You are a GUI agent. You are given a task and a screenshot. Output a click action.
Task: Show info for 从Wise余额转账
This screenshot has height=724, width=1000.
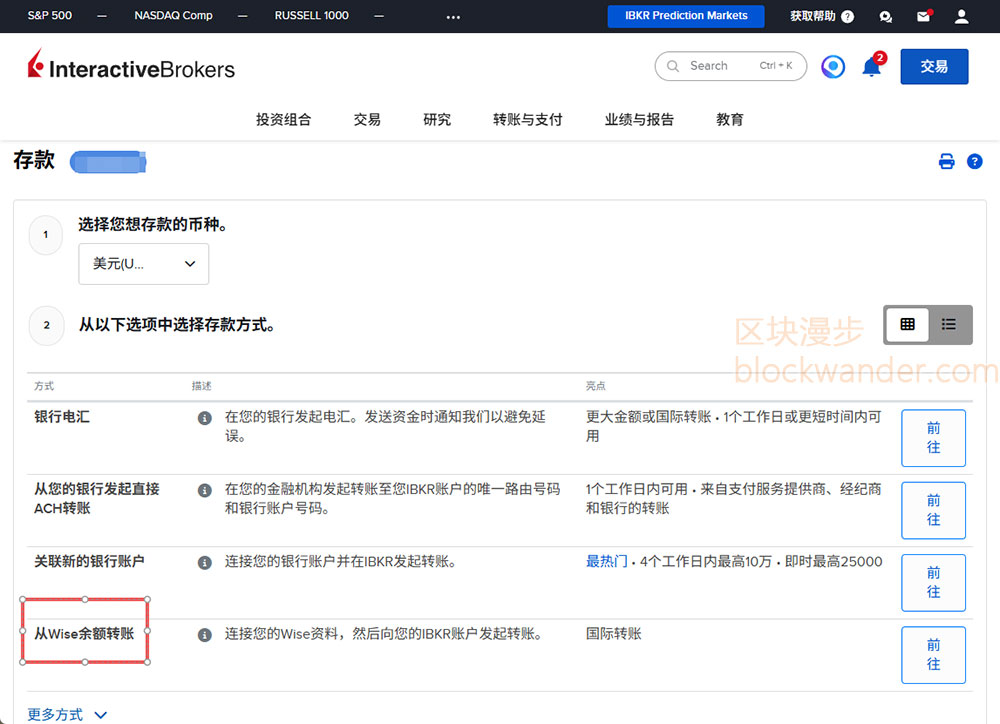click(x=205, y=635)
